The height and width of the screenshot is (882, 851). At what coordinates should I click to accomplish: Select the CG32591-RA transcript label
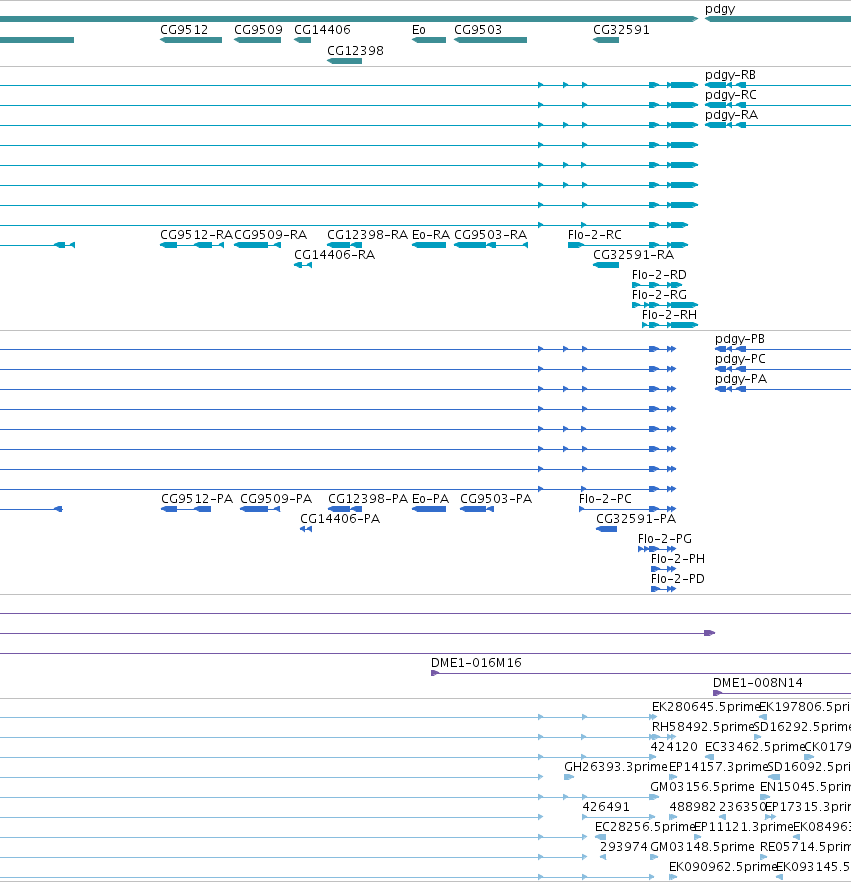click(633, 255)
